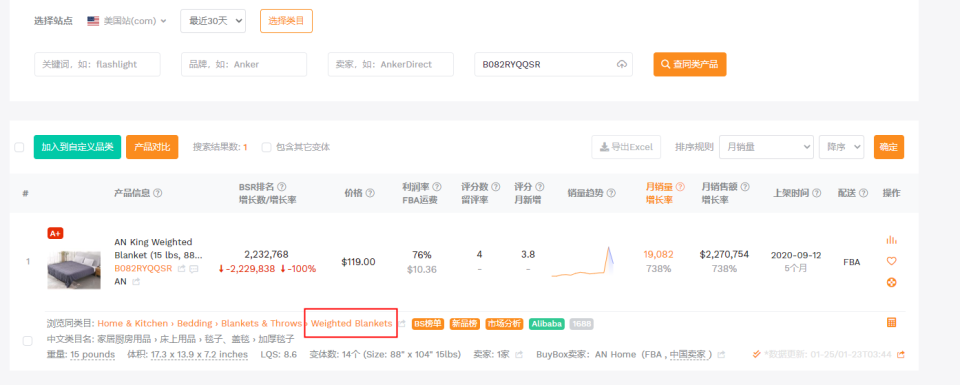Screen dimensions: 960x385
Task: Click the sales trend sparkline chart
Action: click(583, 262)
